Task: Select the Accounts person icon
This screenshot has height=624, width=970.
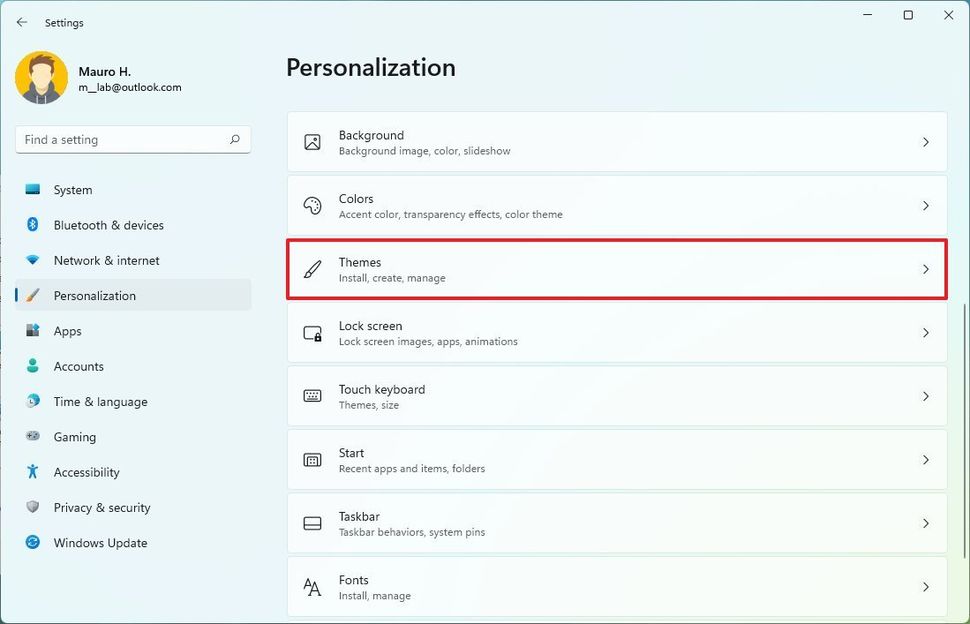Action: click(x=32, y=366)
